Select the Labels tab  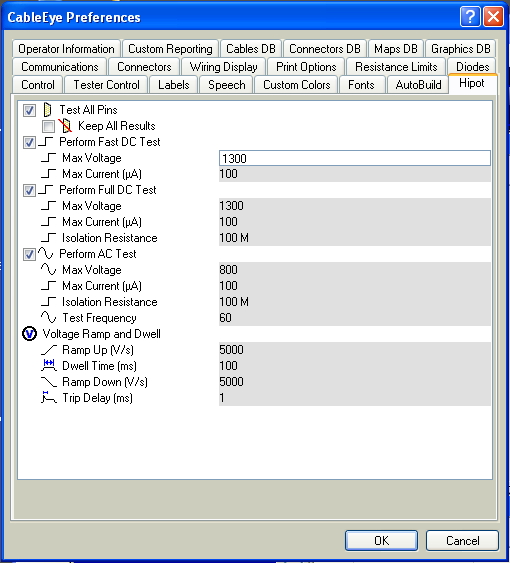point(173,85)
